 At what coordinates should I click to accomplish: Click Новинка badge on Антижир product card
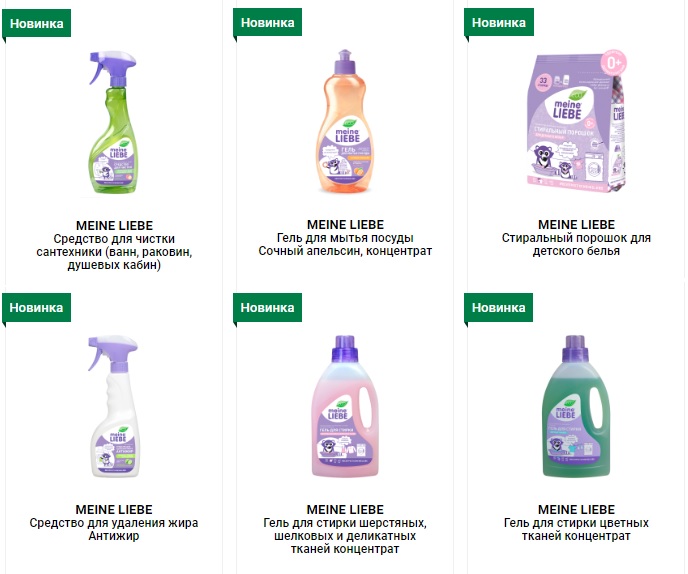pos(36,308)
